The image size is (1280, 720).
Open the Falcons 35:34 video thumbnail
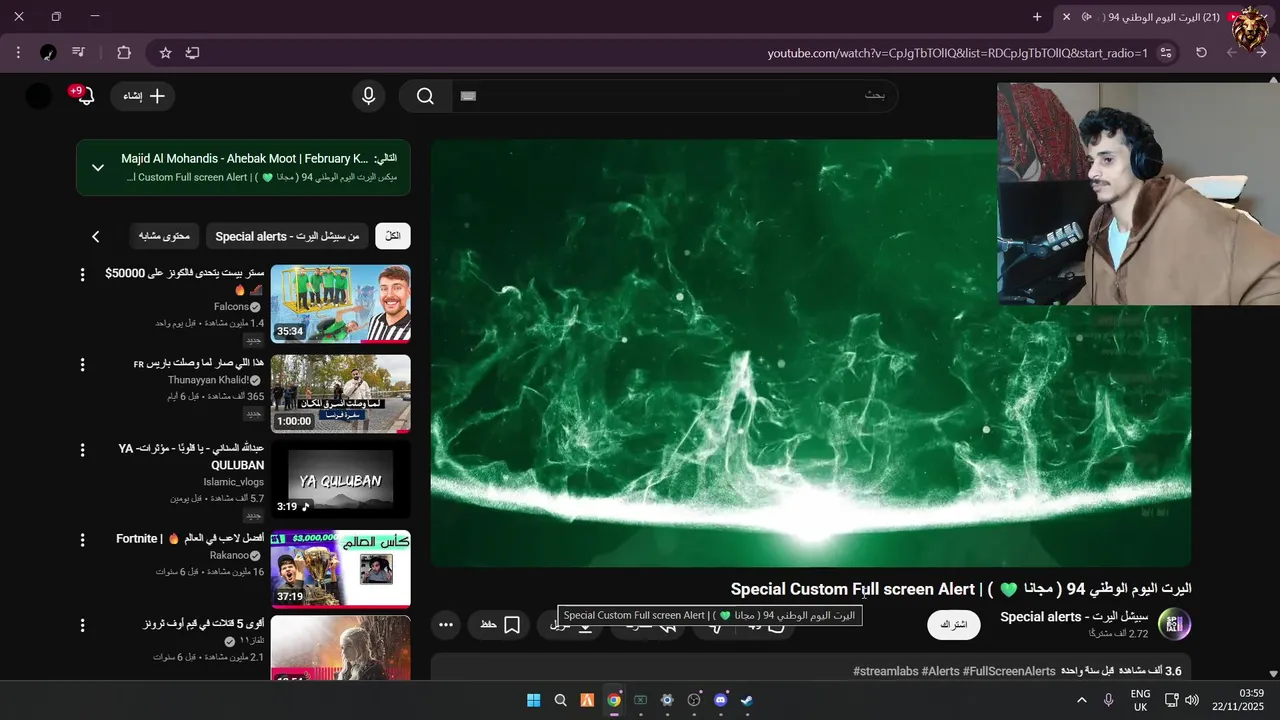[340, 304]
